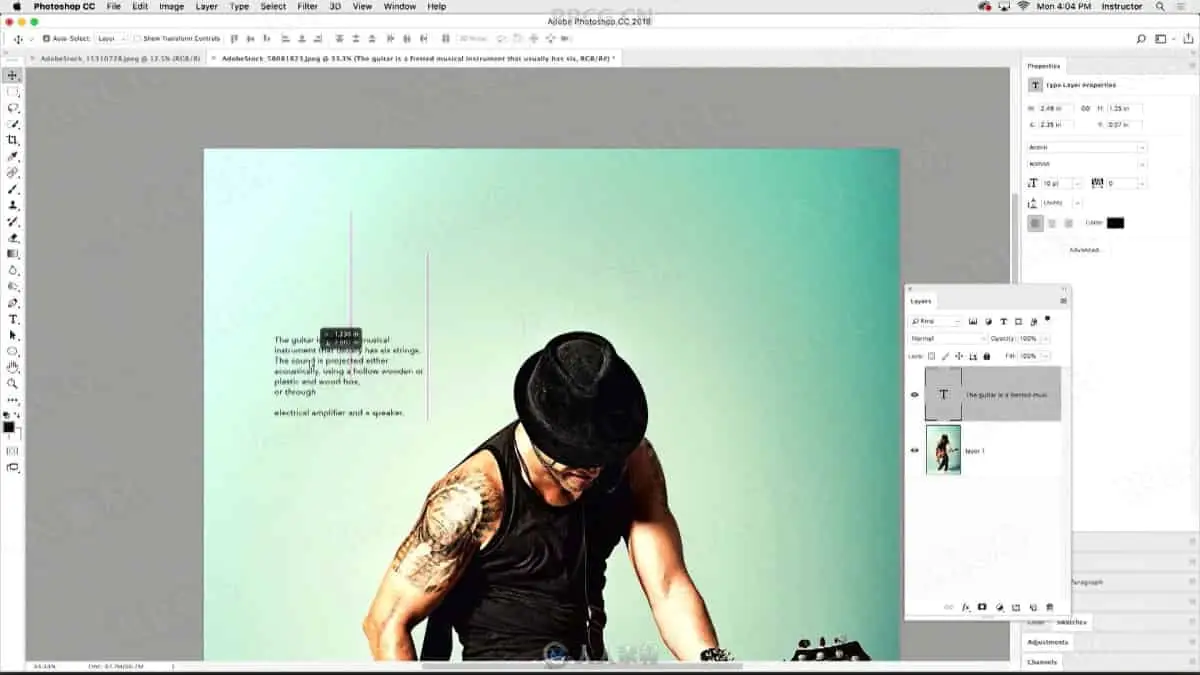The height and width of the screenshot is (675, 1200).
Task: Hide layer 1 via eye icon
Action: 914,450
